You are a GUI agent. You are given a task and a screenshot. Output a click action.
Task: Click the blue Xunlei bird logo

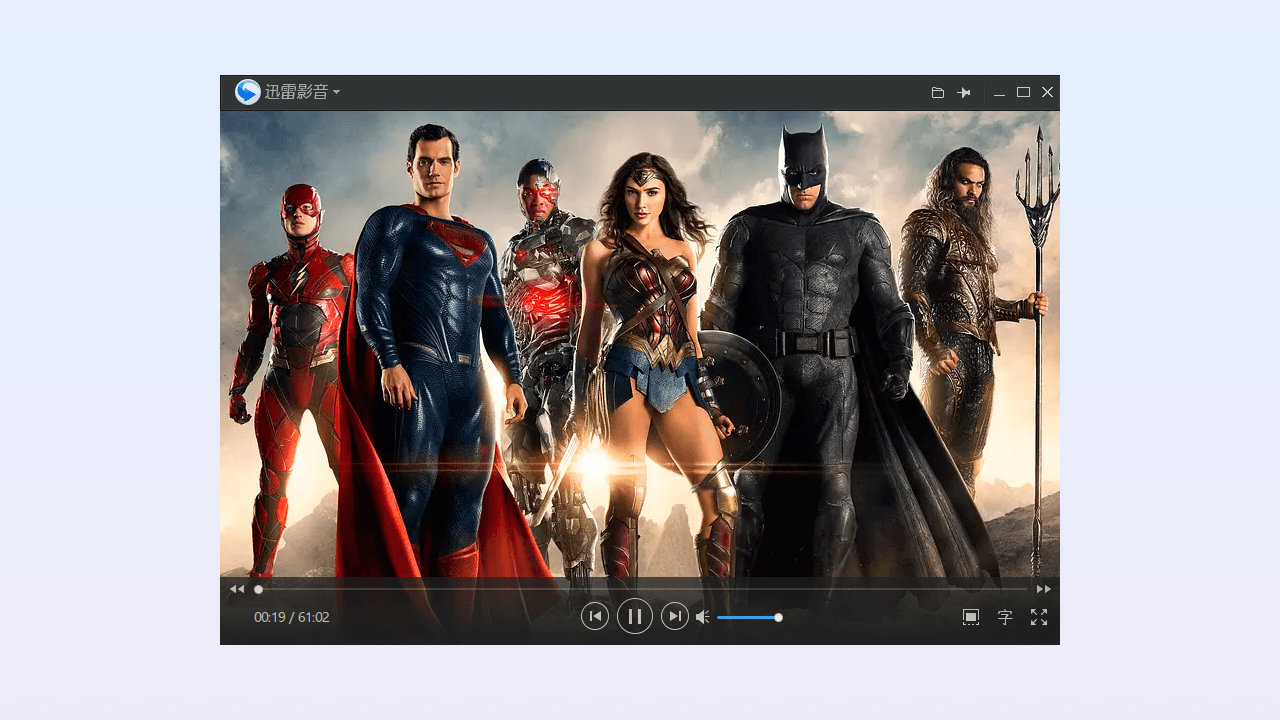(247, 92)
